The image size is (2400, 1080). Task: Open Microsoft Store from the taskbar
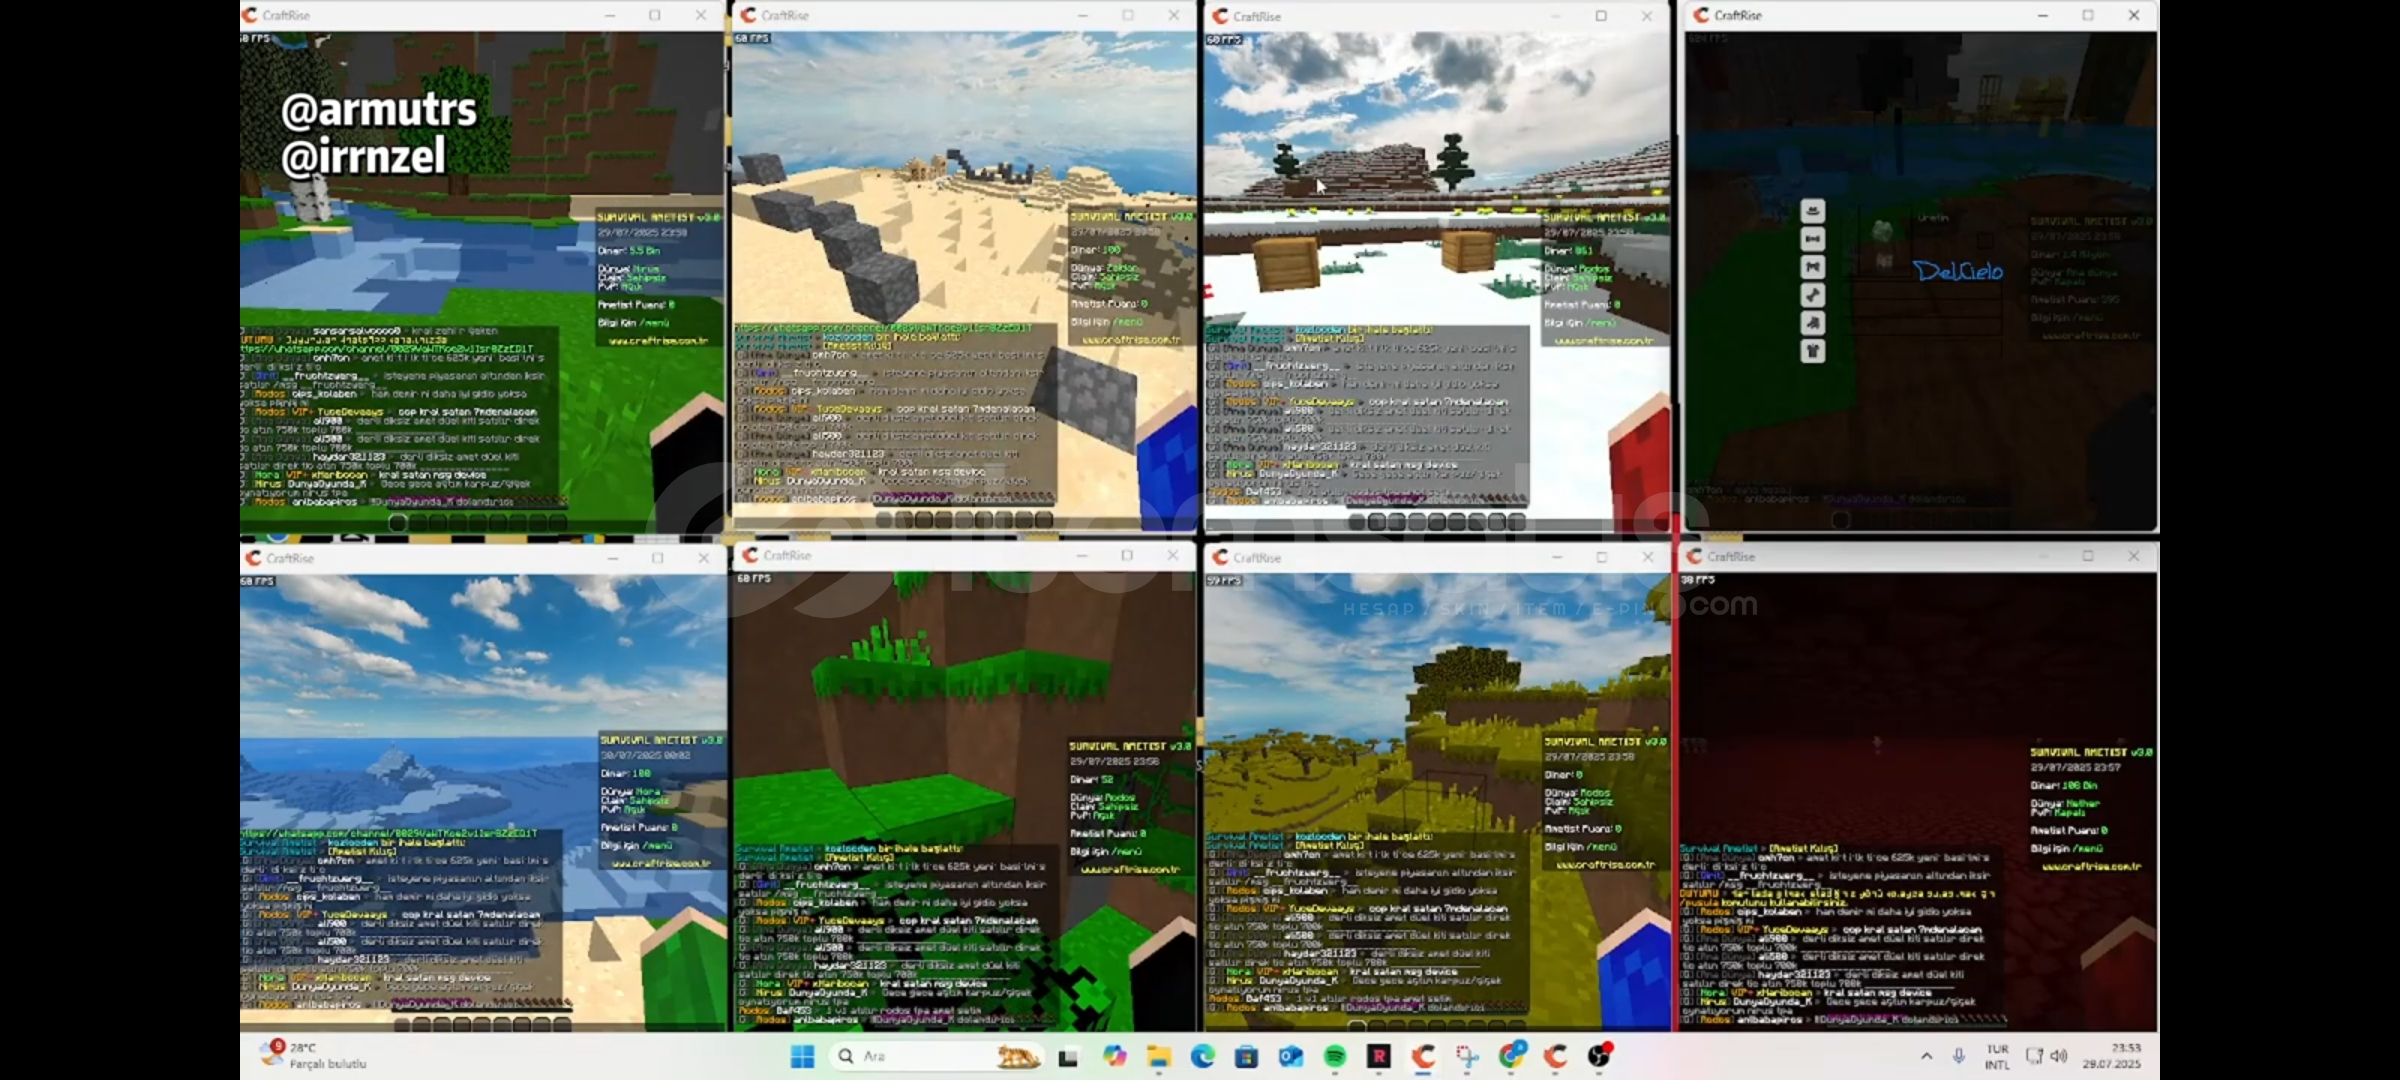point(1246,1056)
